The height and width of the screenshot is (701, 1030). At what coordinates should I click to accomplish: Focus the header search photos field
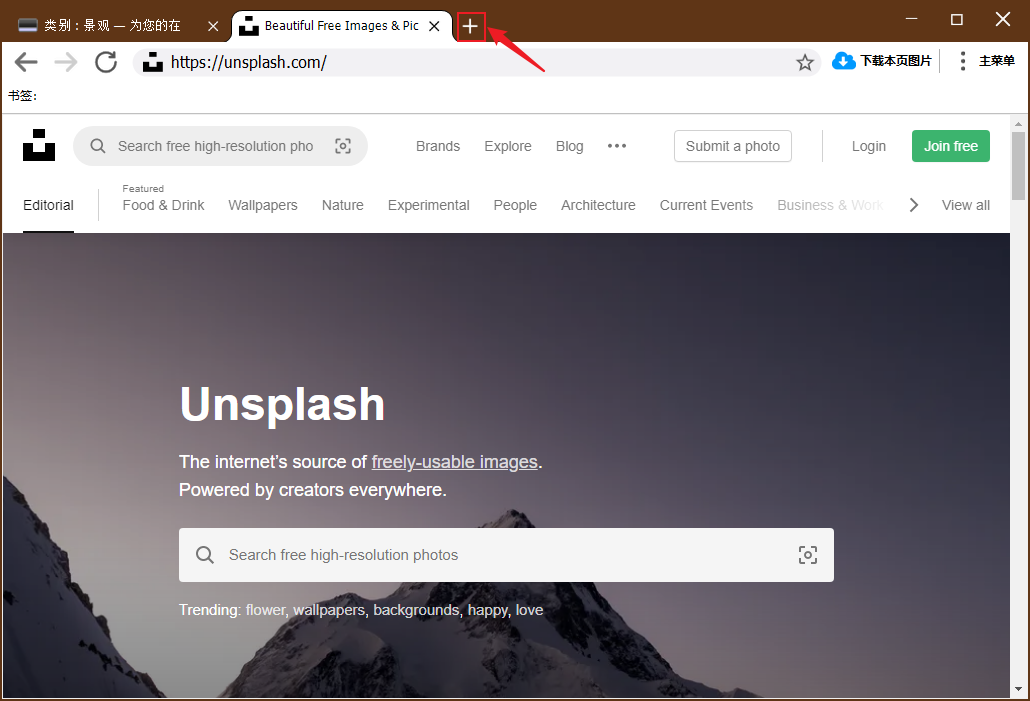(x=220, y=146)
